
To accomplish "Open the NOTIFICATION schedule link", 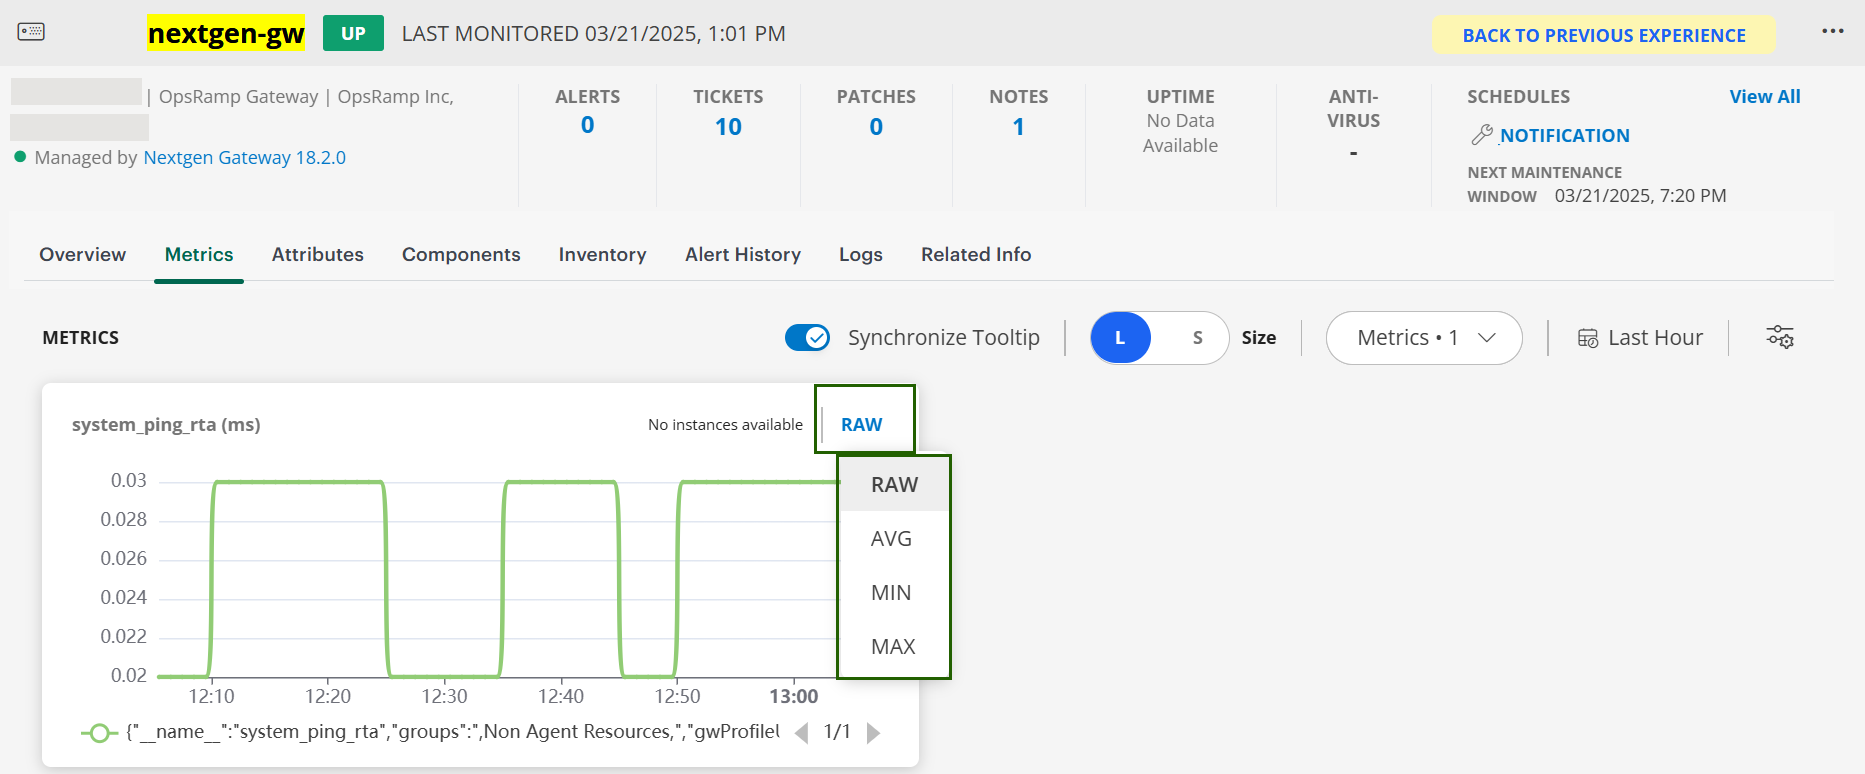I will 1565,135.
